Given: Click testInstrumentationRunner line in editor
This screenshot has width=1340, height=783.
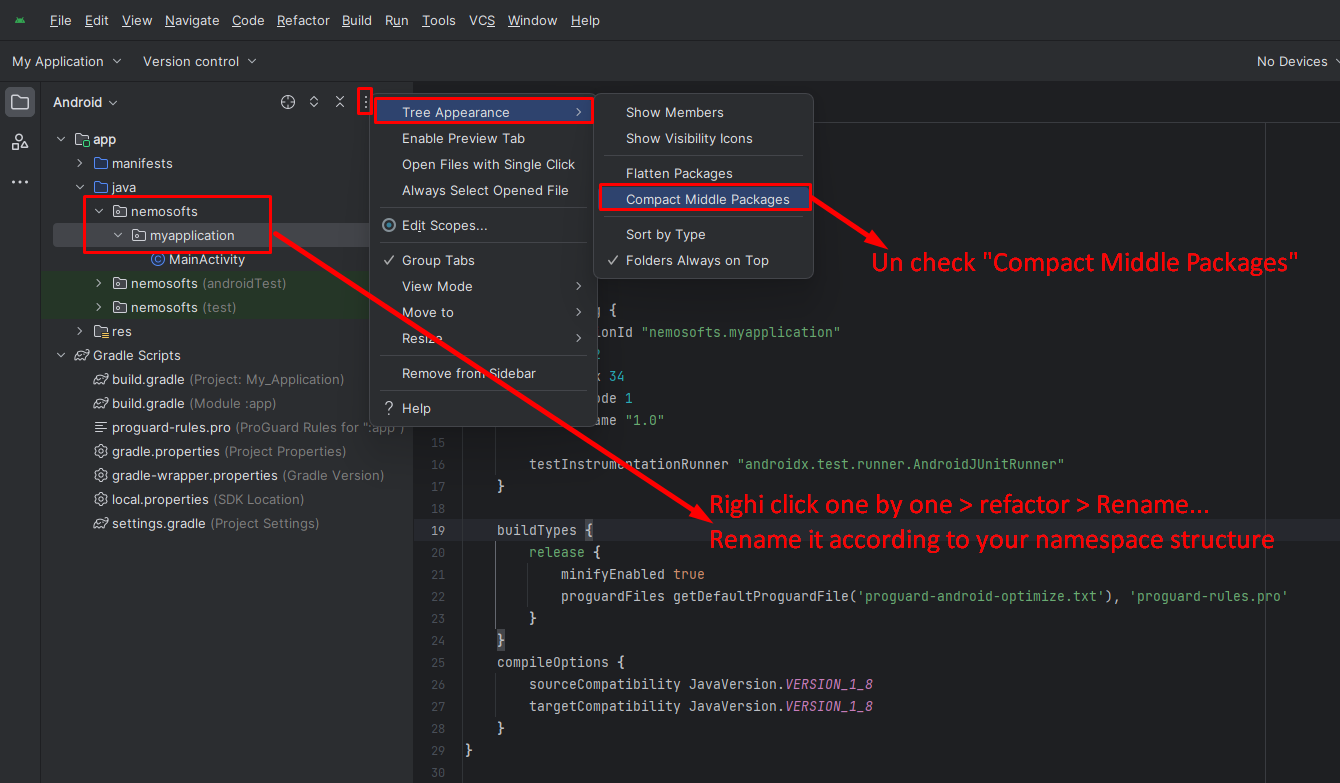Looking at the screenshot, I should (796, 464).
